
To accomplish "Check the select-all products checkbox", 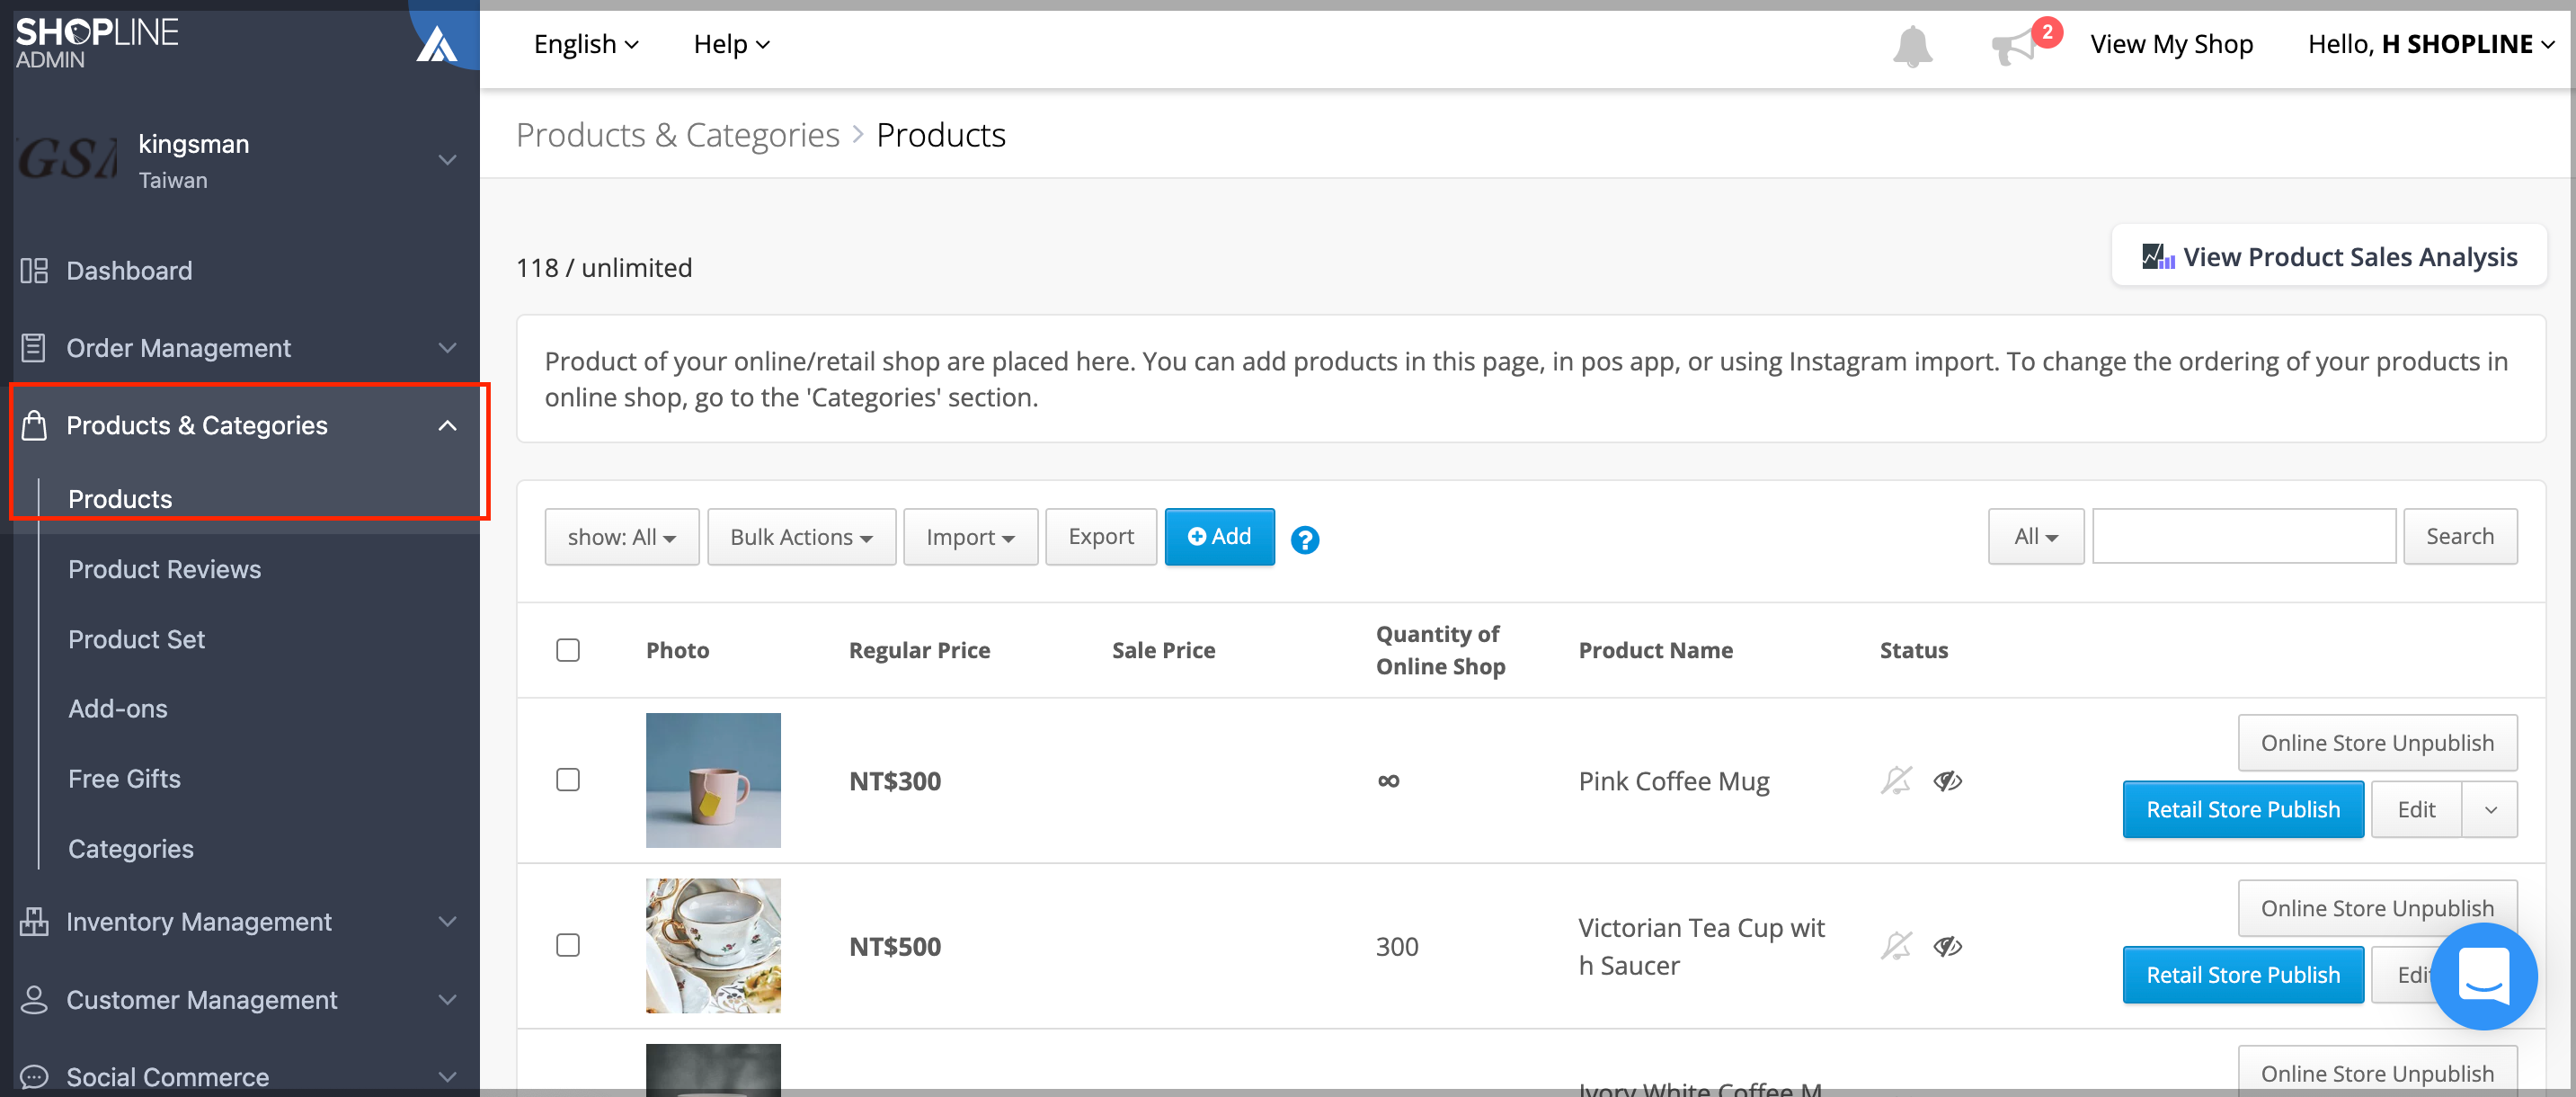I will (568, 650).
